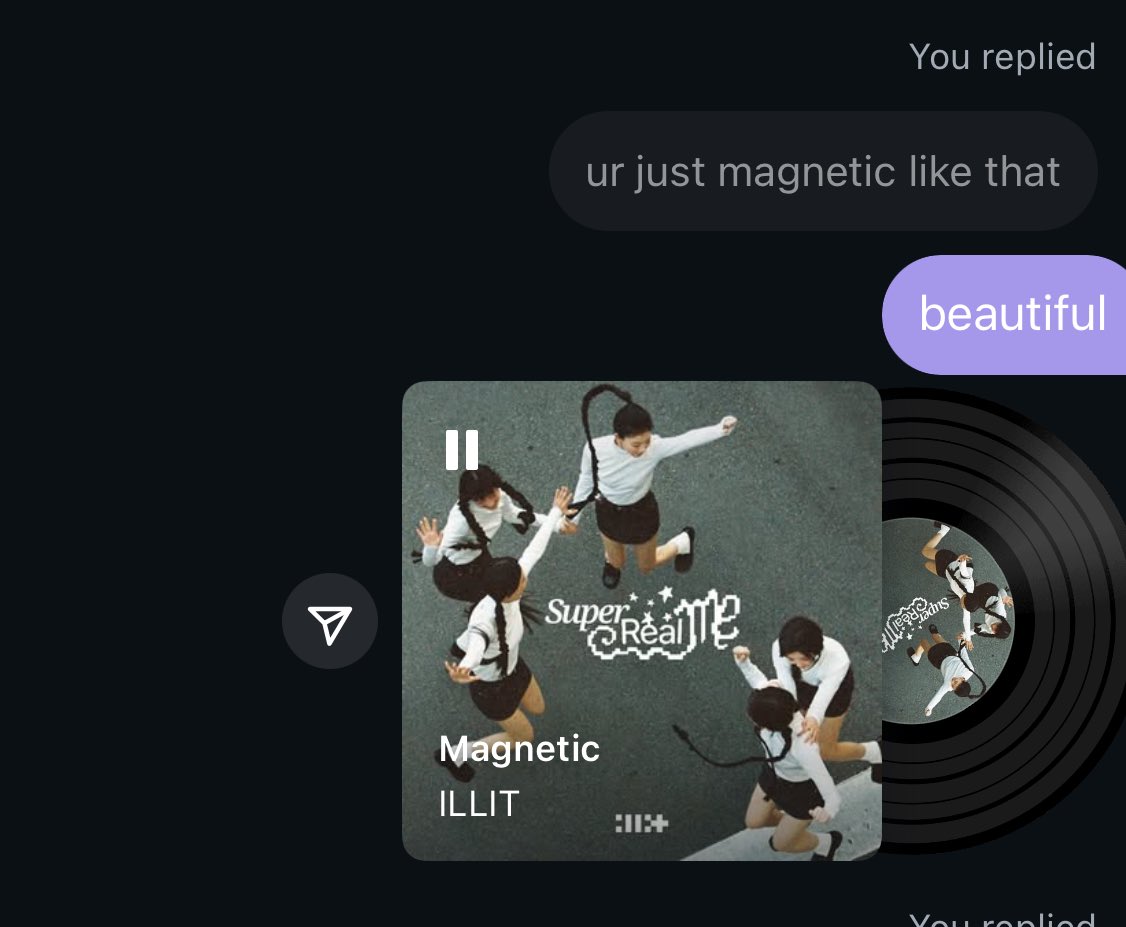Tap the spinning vinyl record disc
The width and height of the screenshot is (1126, 927).
tap(1002, 621)
